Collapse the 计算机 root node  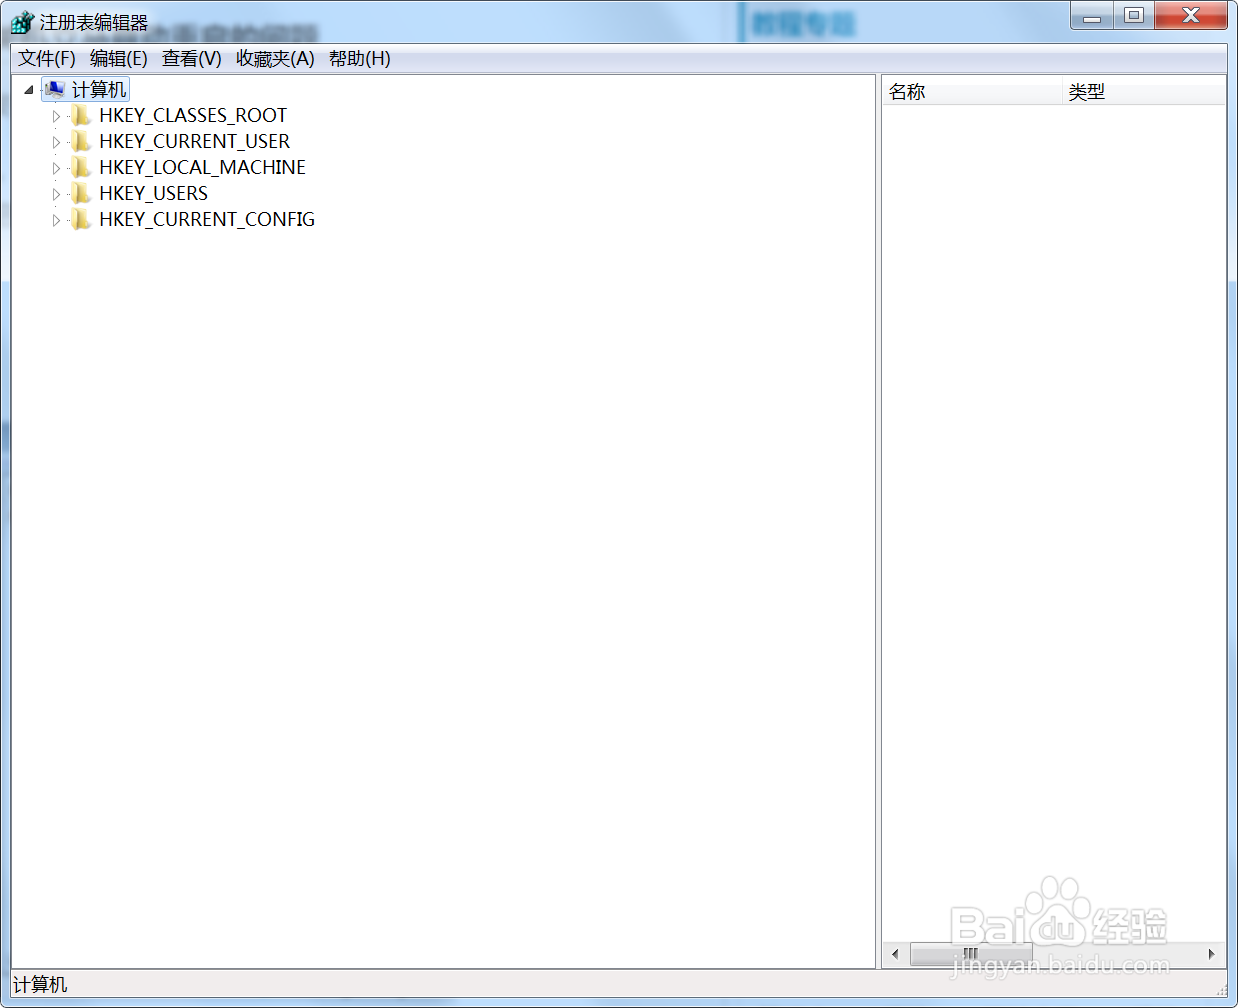[x=28, y=89]
